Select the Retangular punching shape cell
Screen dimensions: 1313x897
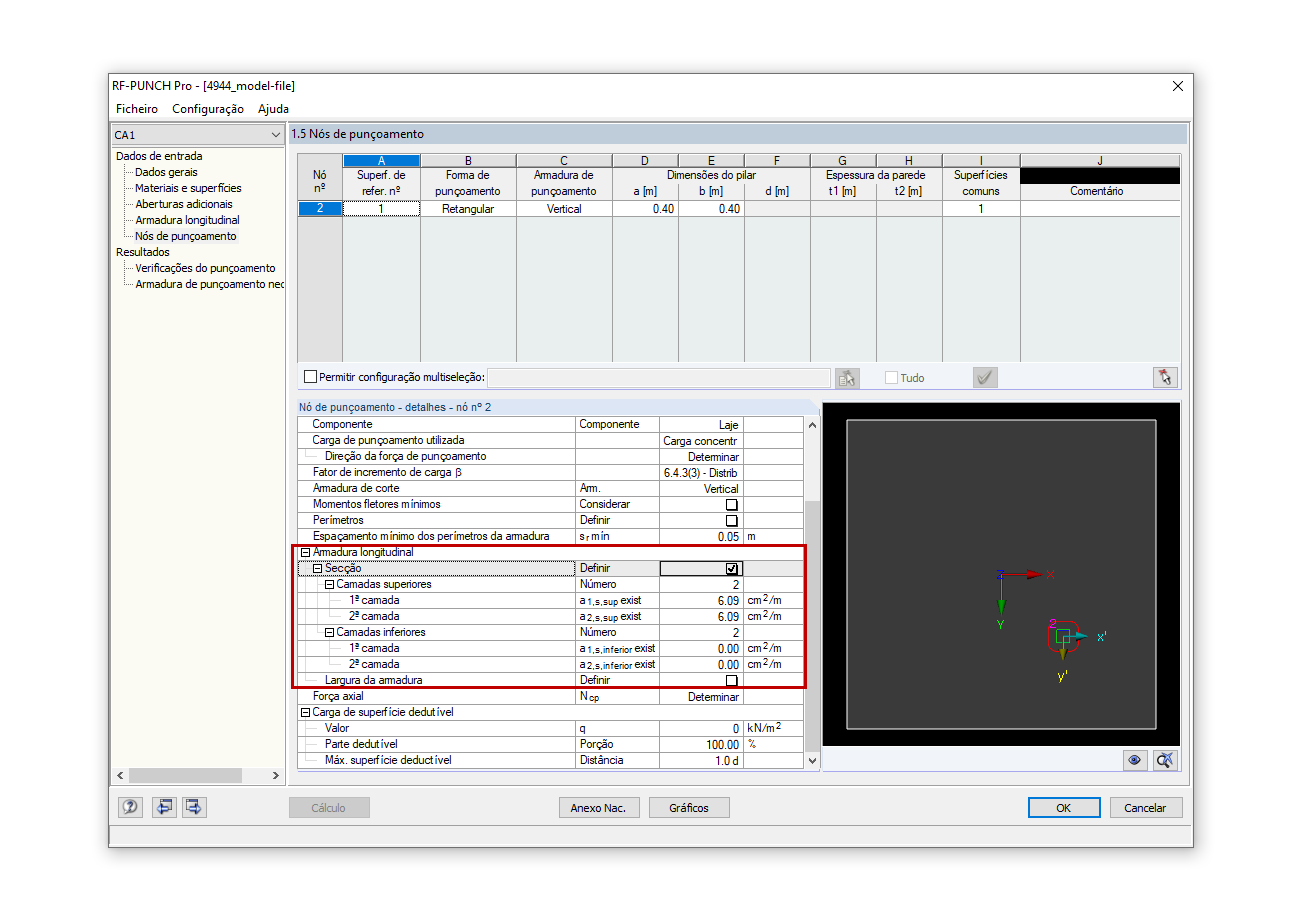pos(468,209)
